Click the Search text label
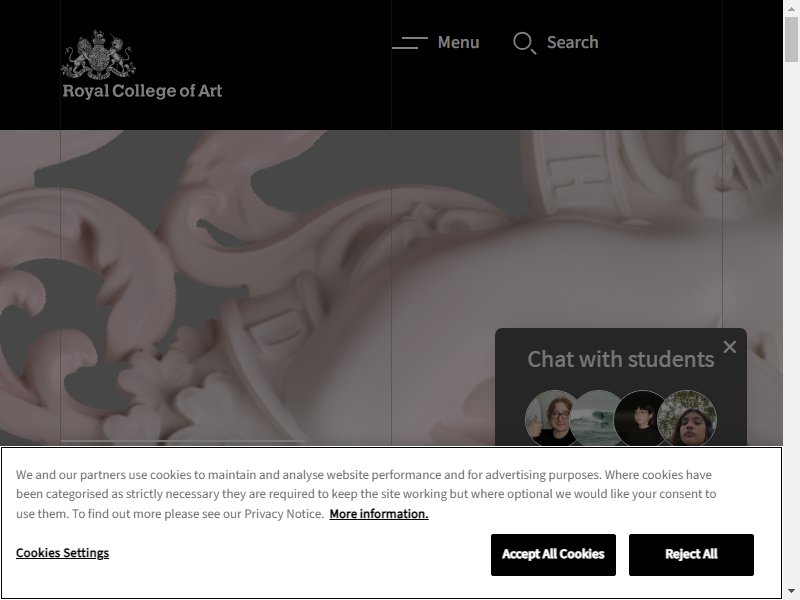800x600 pixels. 572,42
